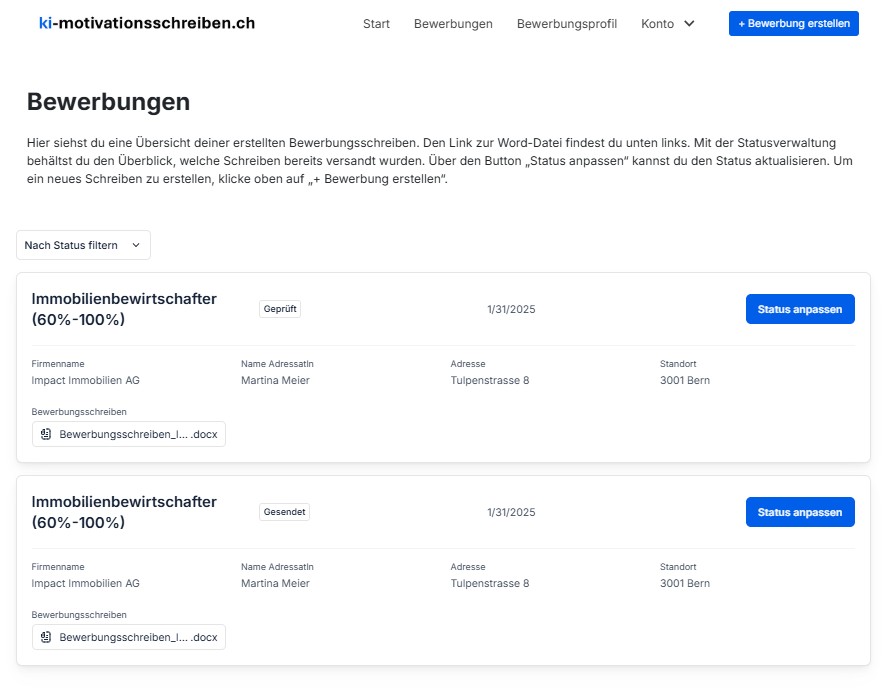Expand the Konto menu
This screenshot has width=894, height=691.
(667, 24)
